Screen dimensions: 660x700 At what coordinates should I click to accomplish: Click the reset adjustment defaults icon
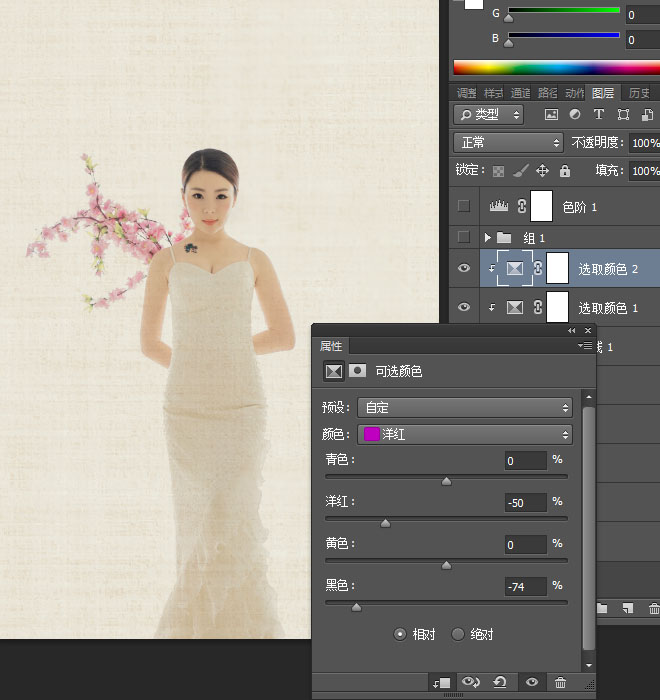pos(500,682)
